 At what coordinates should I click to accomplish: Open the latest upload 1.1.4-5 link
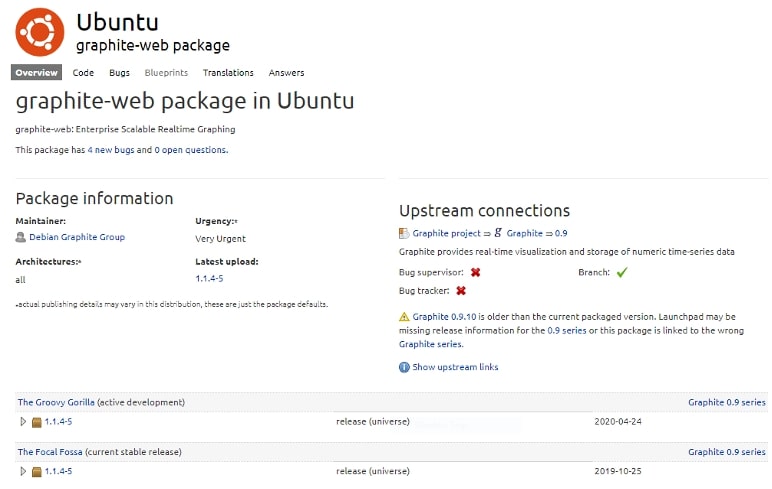(209, 278)
